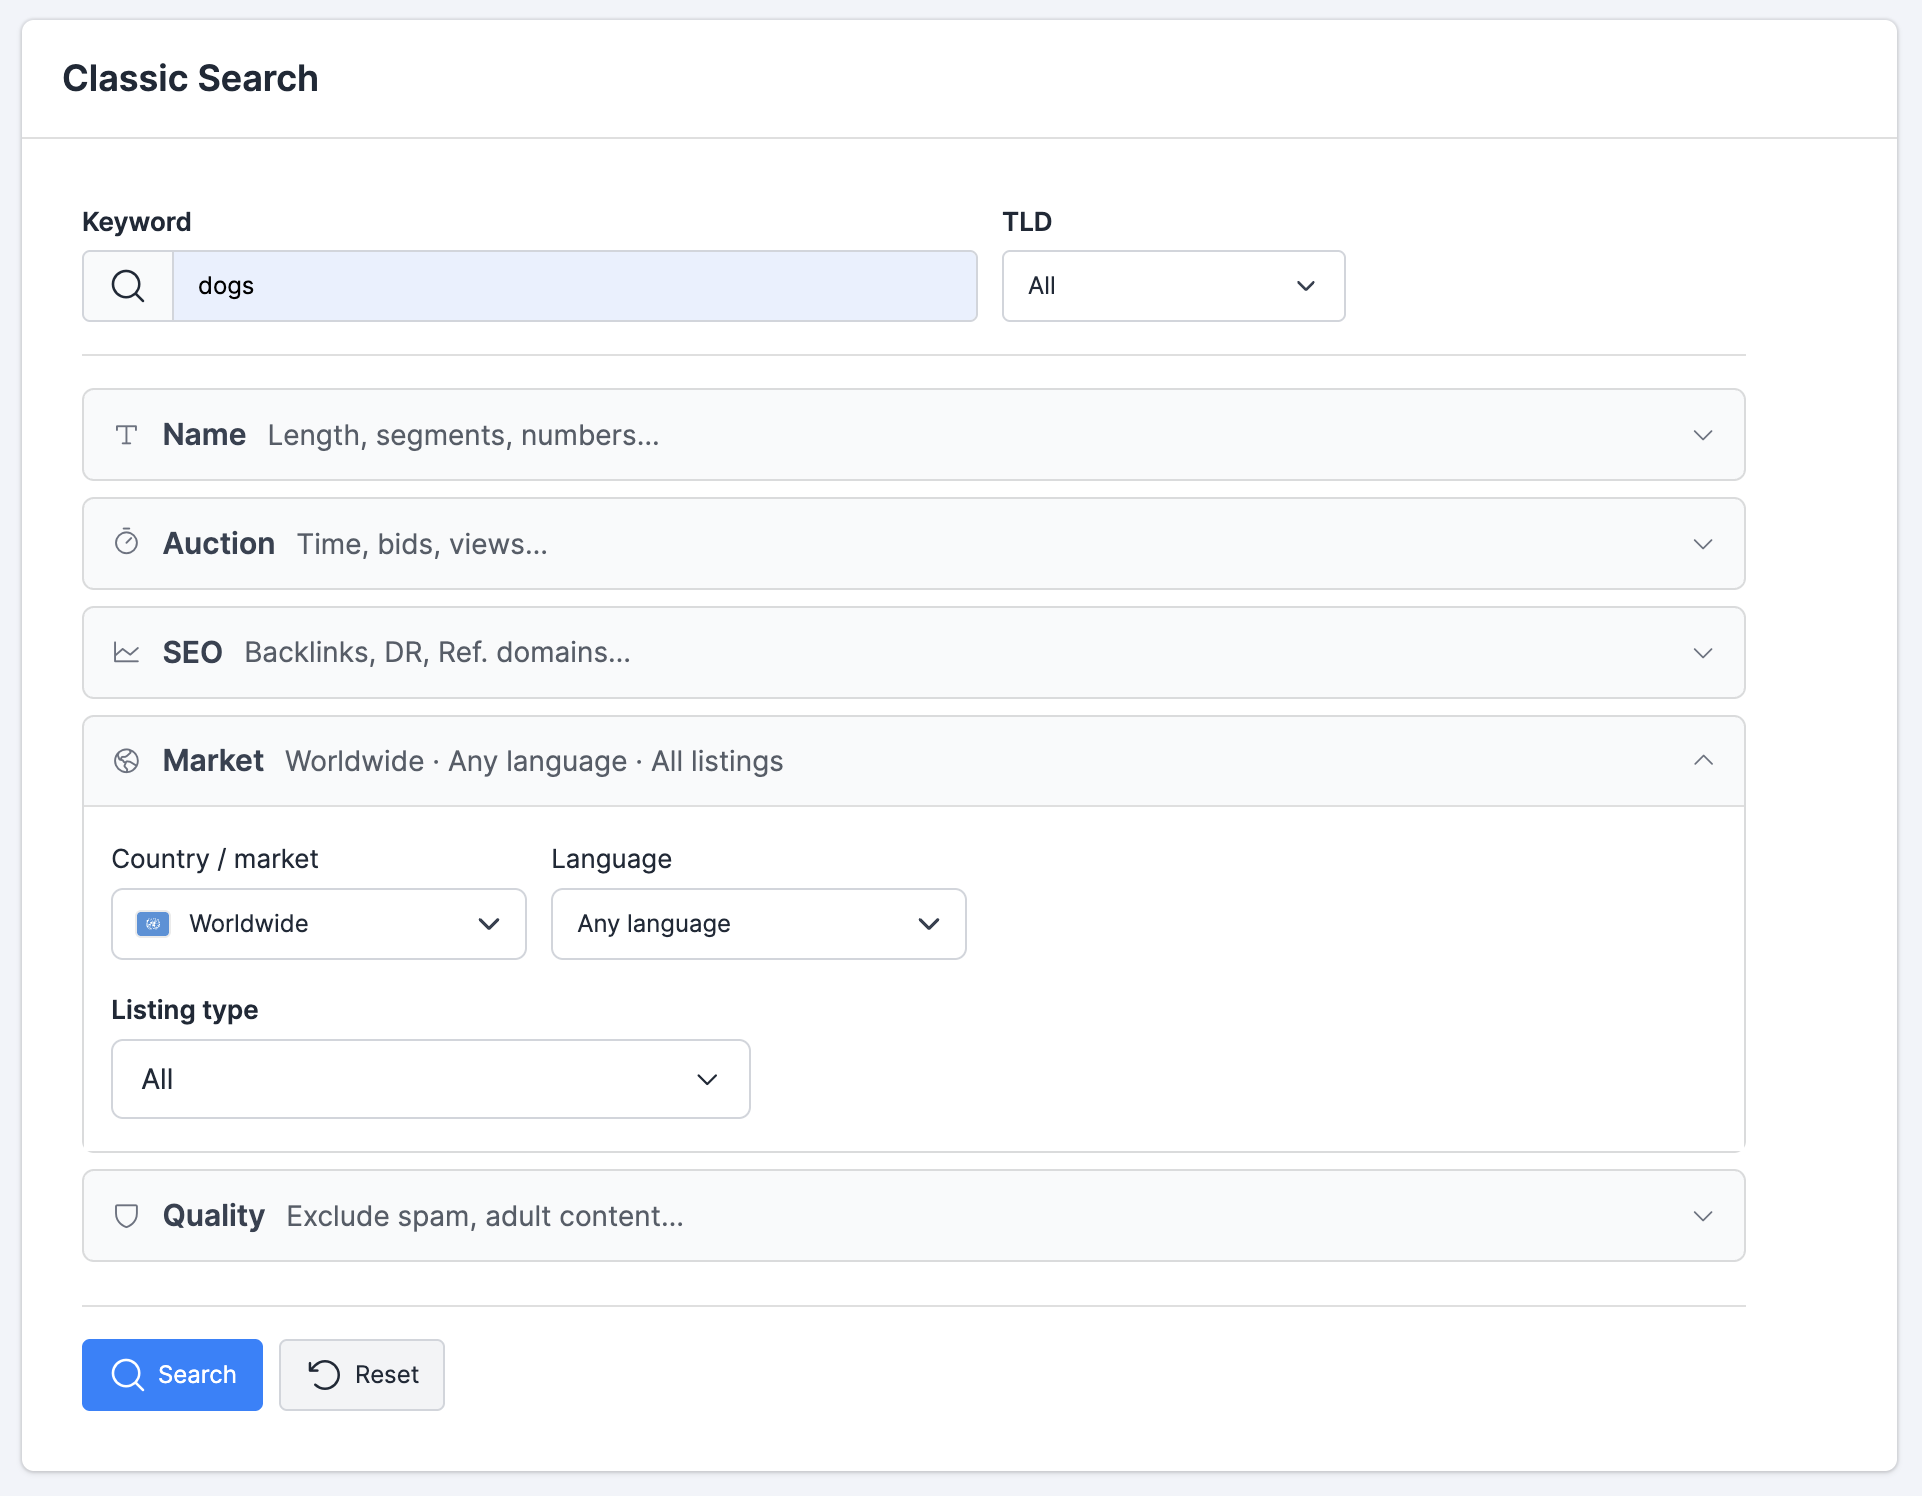This screenshot has width=1922, height=1496.
Task: Click the Auction section title
Action: [x=219, y=544]
